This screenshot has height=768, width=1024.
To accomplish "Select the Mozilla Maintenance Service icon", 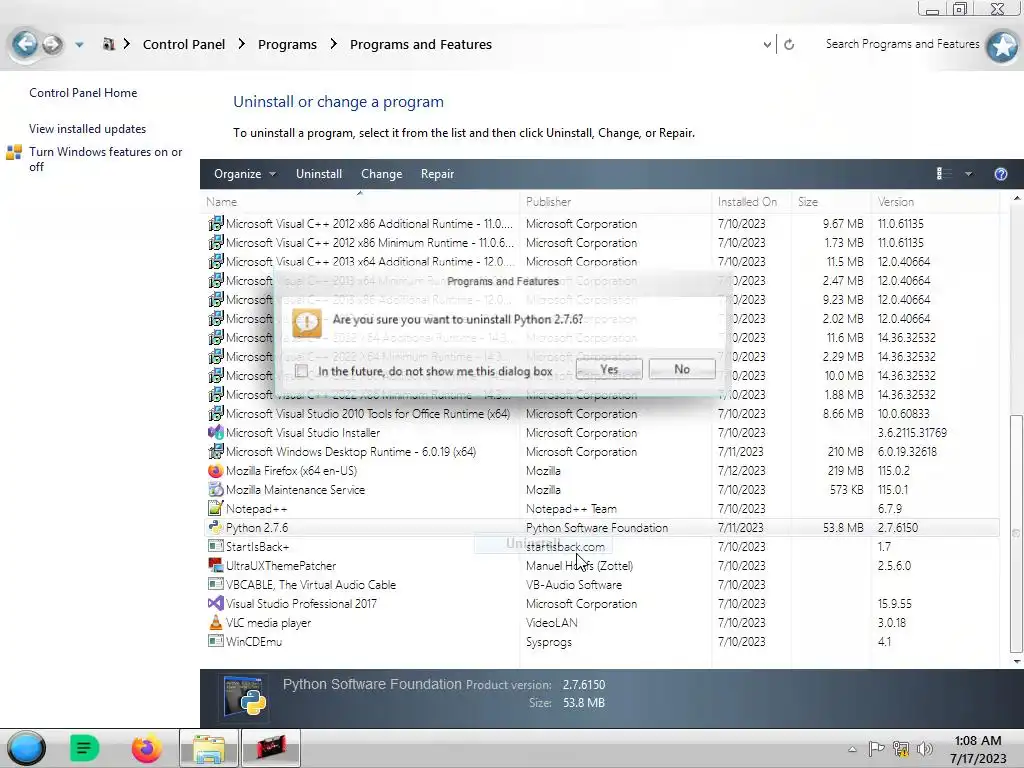I will (215, 489).
